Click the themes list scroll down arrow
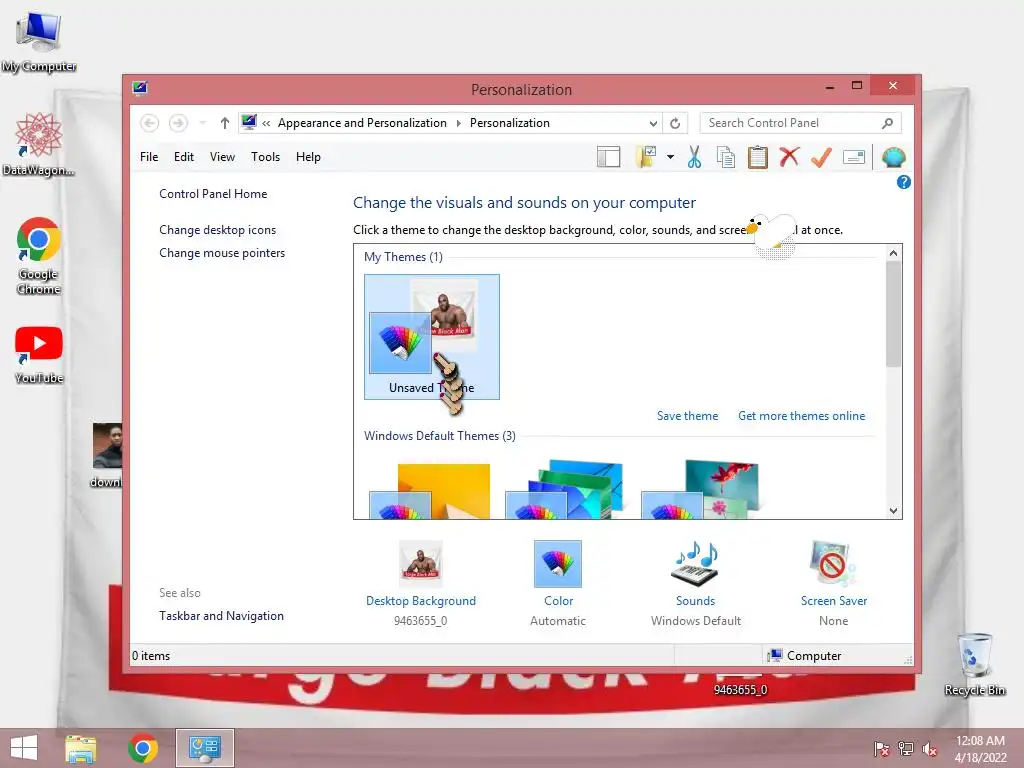The height and width of the screenshot is (768, 1024). tap(893, 511)
